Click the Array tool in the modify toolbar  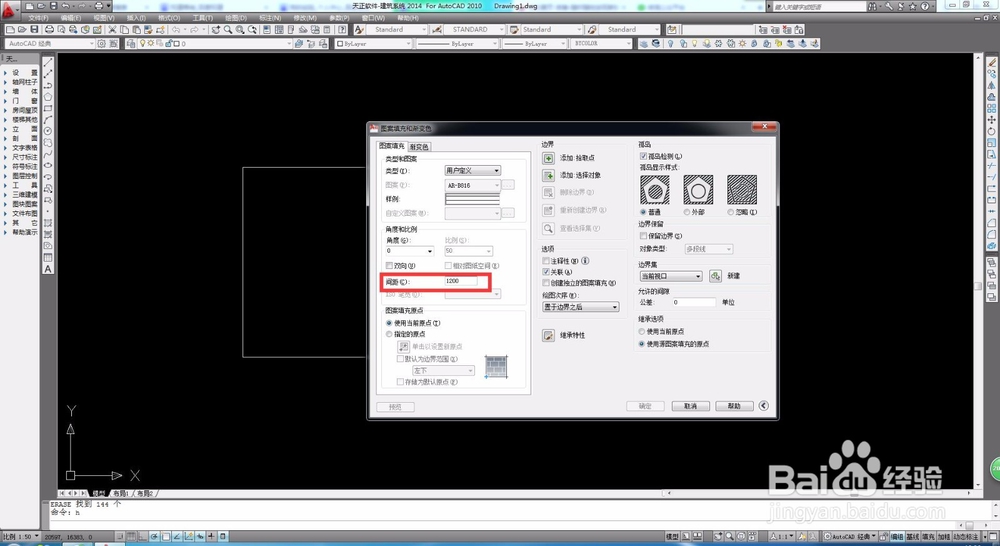pyautogui.click(x=992, y=108)
